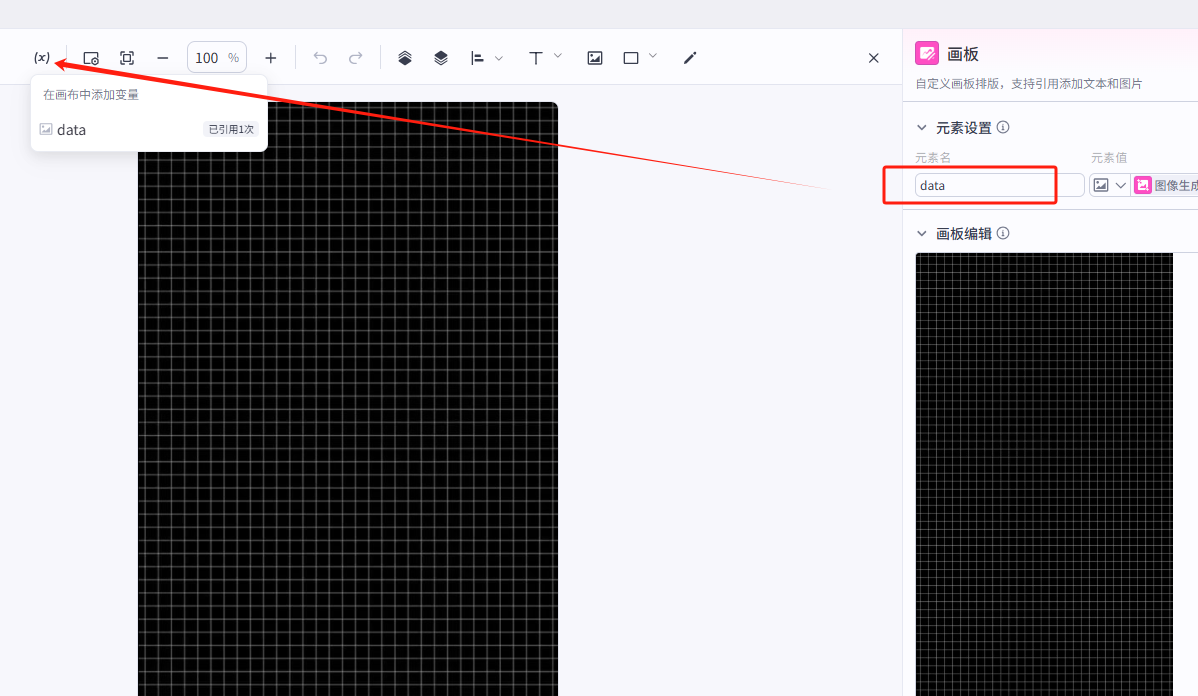
Task: Click the undo arrow
Action: (320, 58)
